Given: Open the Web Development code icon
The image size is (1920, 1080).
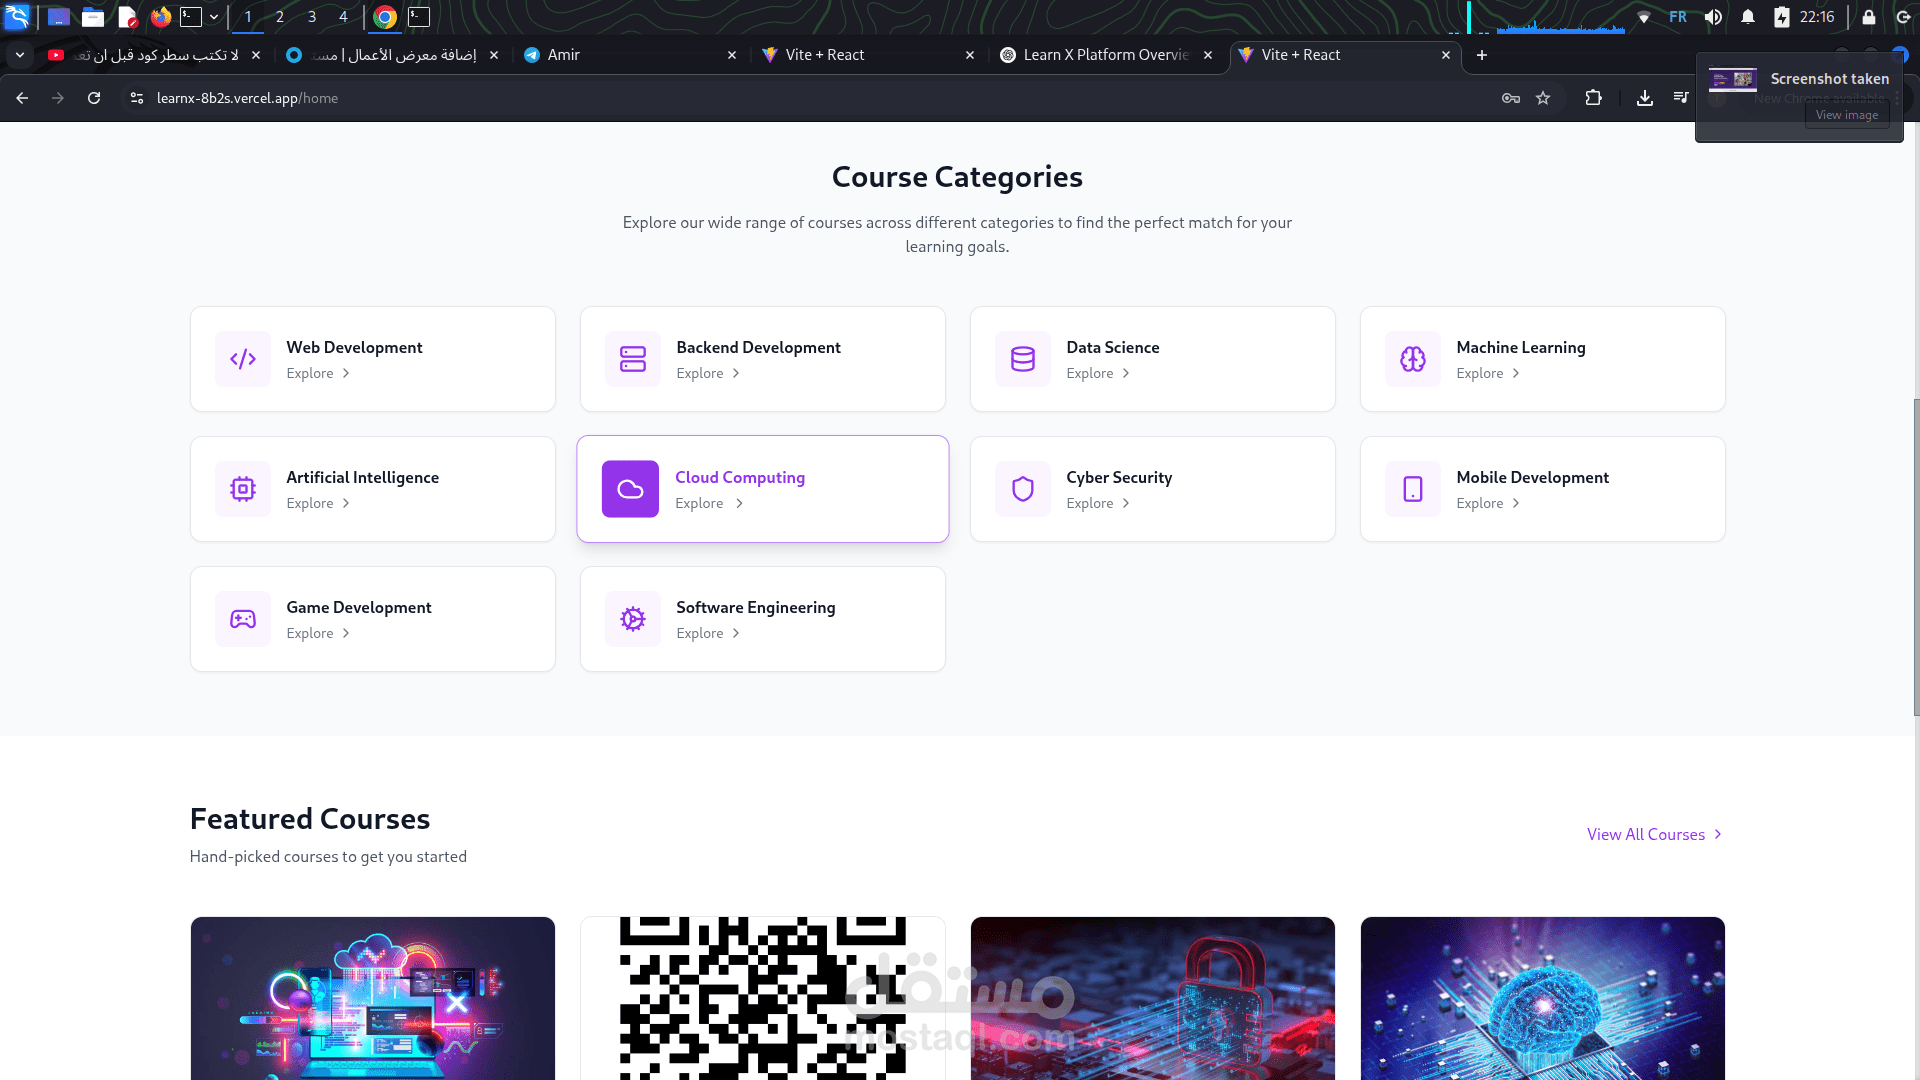Looking at the screenshot, I should pos(243,359).
